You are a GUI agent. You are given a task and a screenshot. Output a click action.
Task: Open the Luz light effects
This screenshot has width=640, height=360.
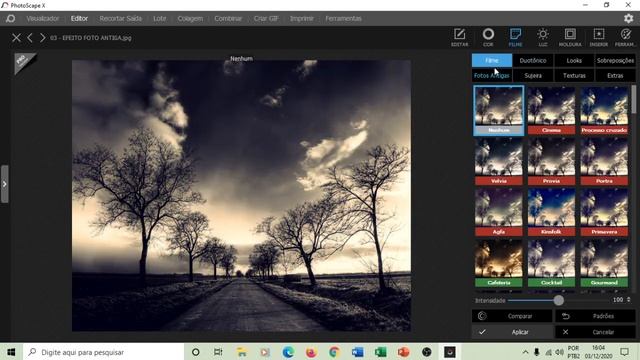543,37
